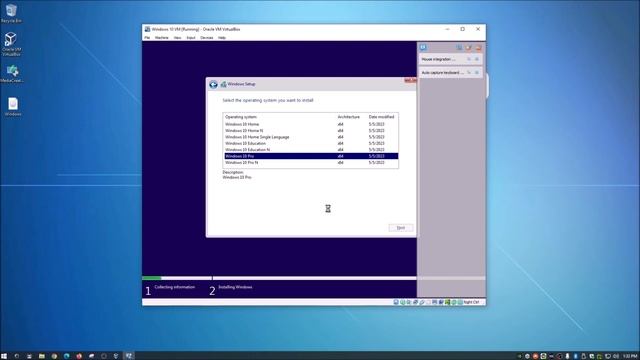The height and width of the screenshot is (360, 640).
Task: Click the back arrow in Windows Setup
Action: pos(213,84)
